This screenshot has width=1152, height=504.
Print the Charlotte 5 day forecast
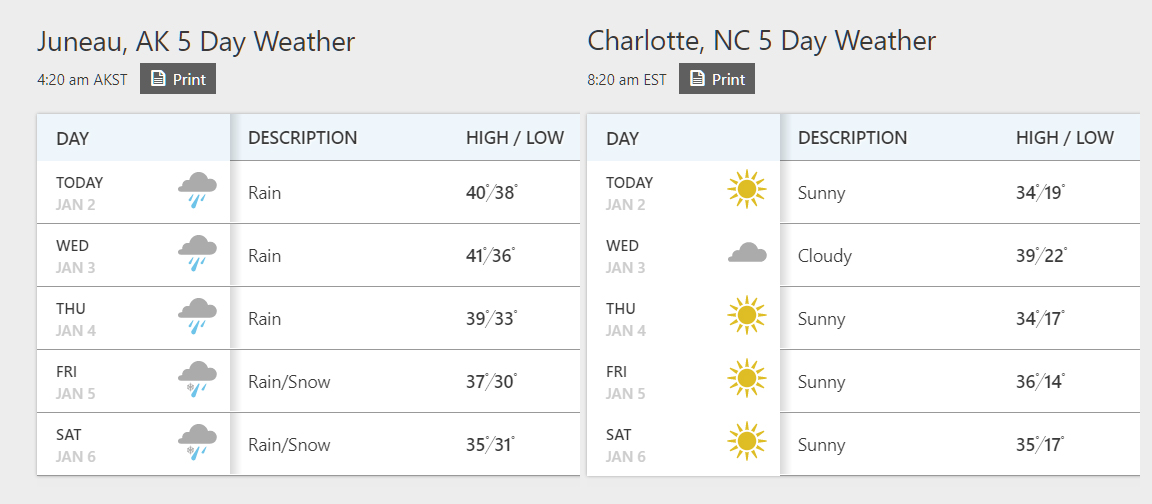(x=717, y=79)
